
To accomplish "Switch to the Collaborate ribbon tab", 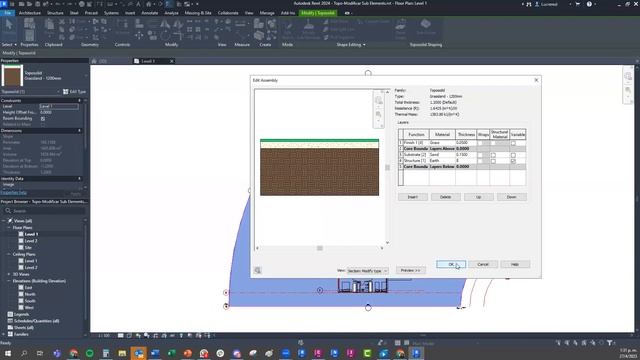I will pyautogui.click(x=228, y=13).
